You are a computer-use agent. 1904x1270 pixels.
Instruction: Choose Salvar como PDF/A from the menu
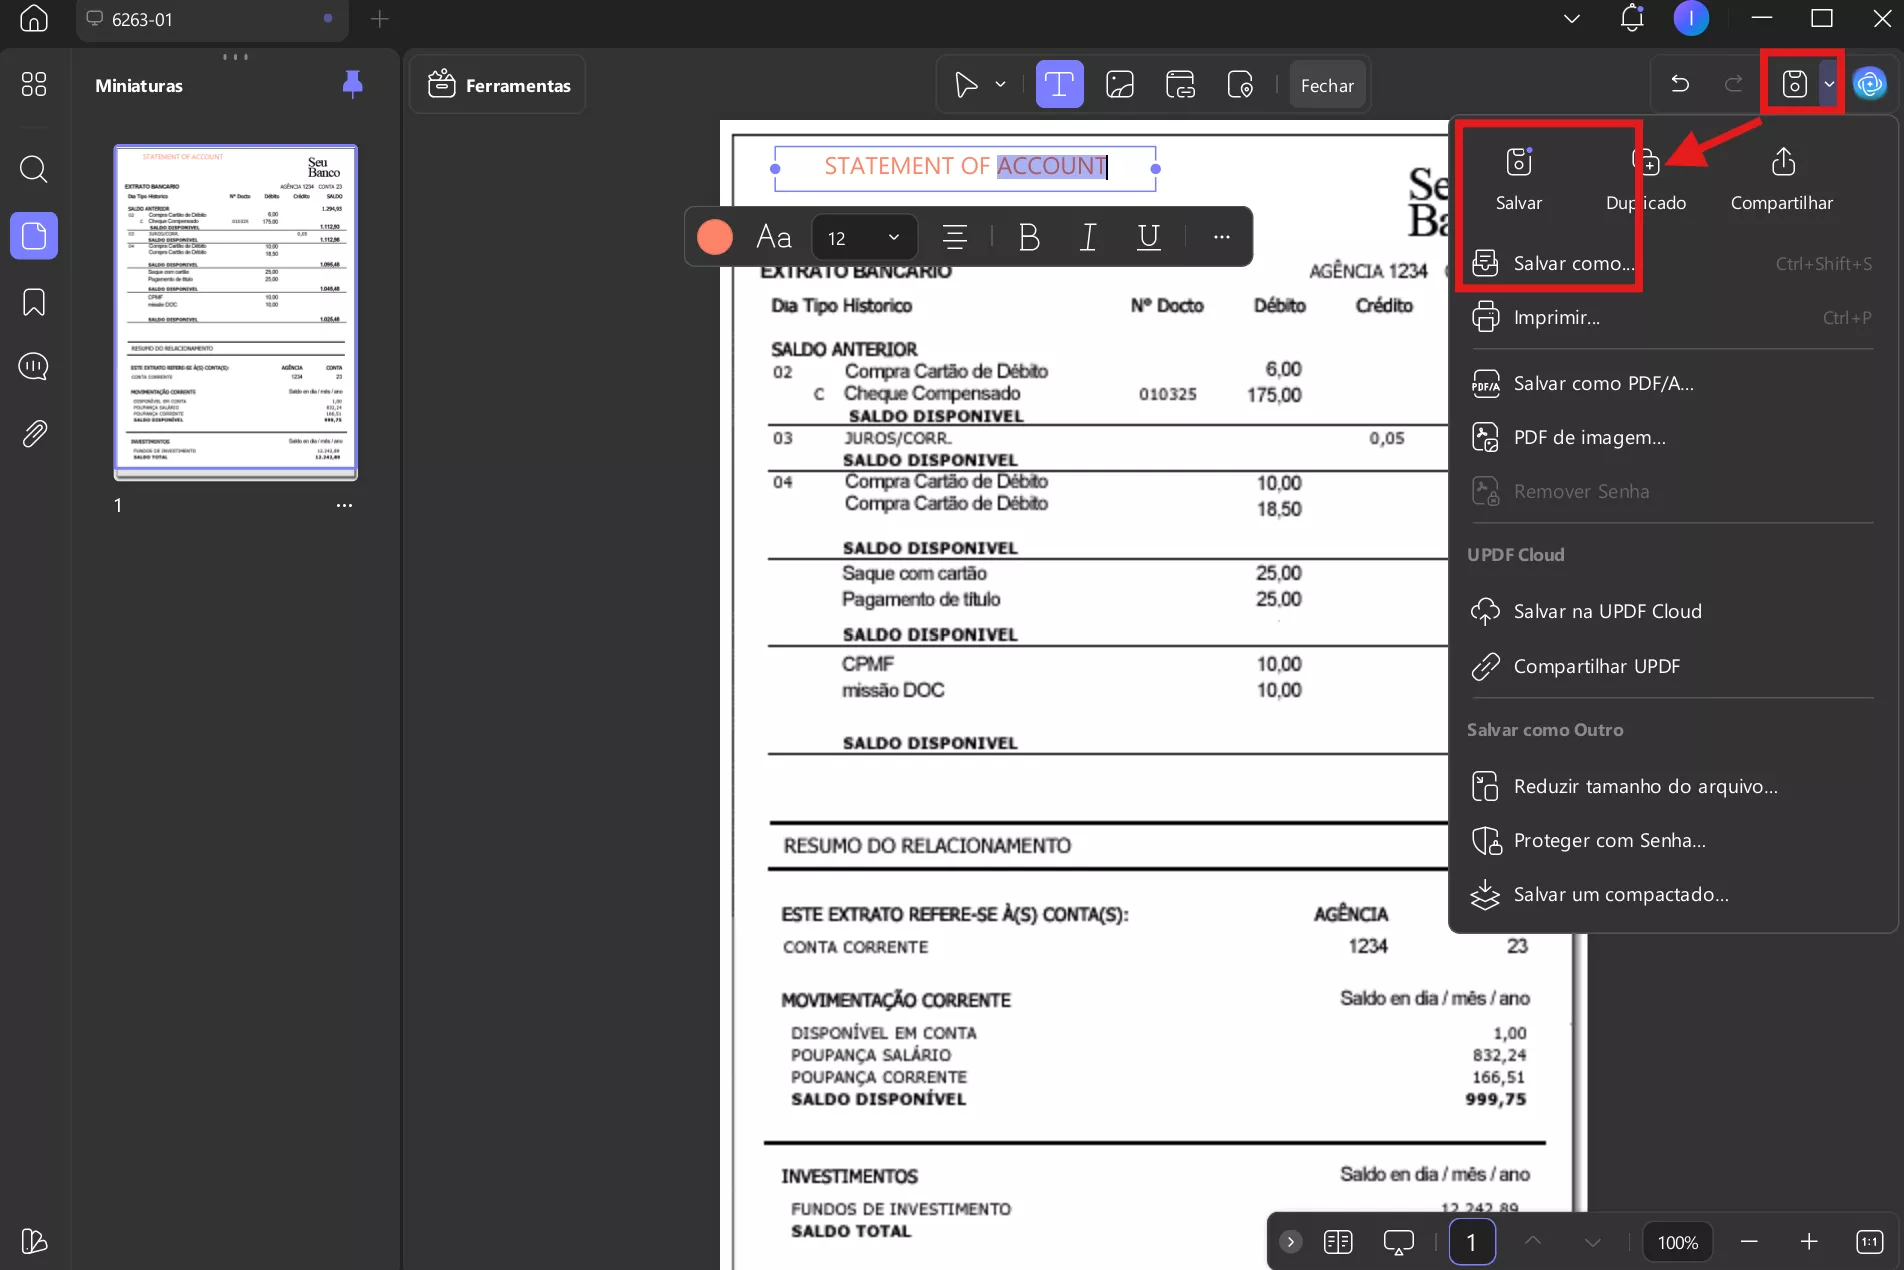(x=1603, y=384)
